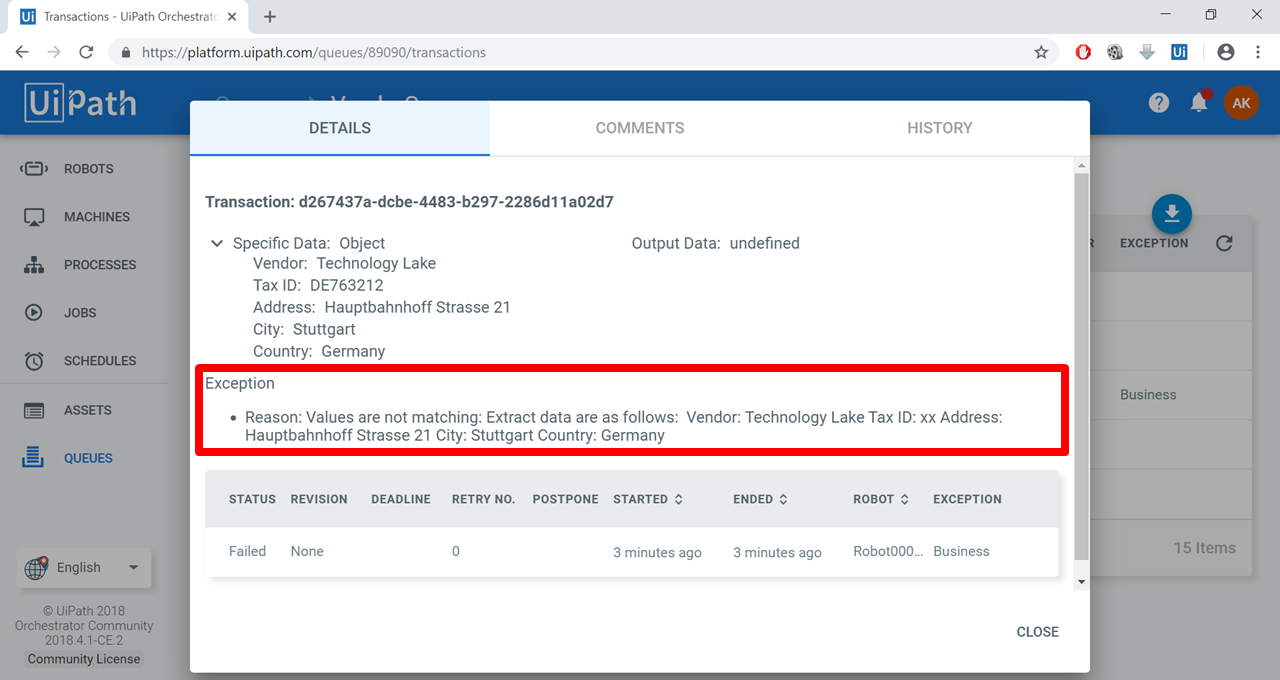Click the Deadline column header
1280x680 pixels.
(x=401, y=499)
